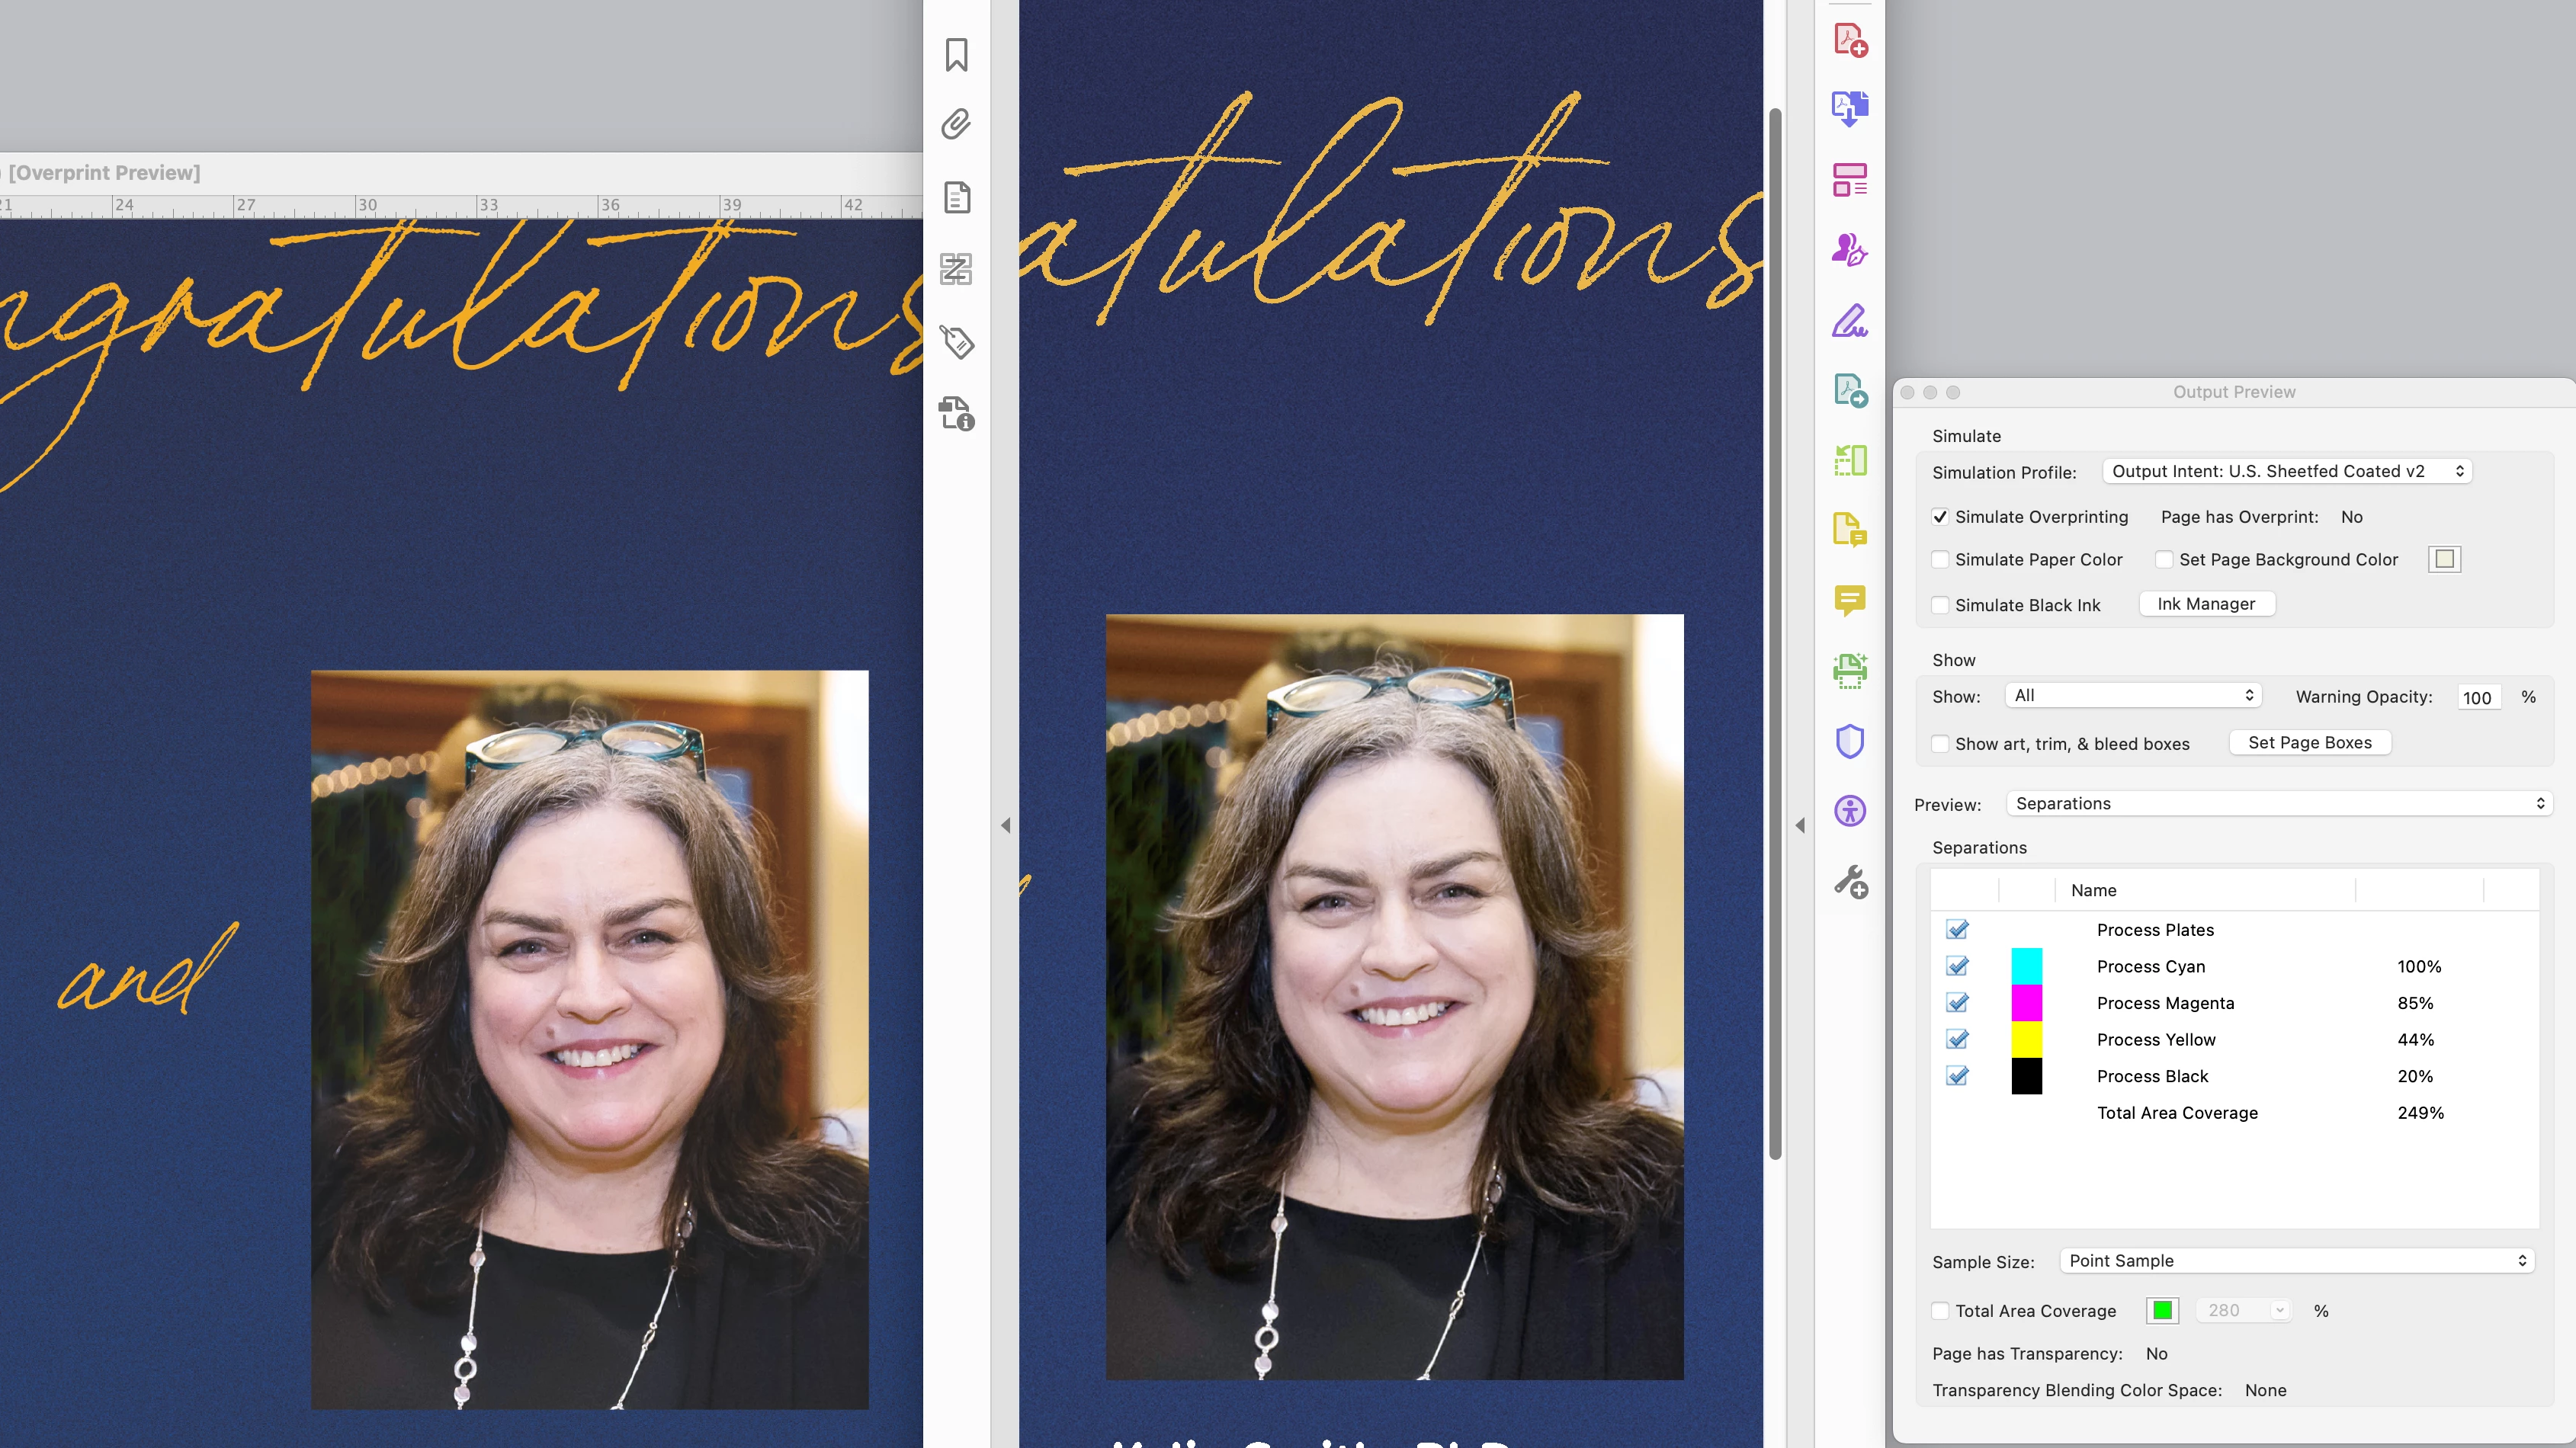Viewport: 2576px width, 1448px height.
Task: Click the Set Page Boxes button
Action: tap(2309, 742)
